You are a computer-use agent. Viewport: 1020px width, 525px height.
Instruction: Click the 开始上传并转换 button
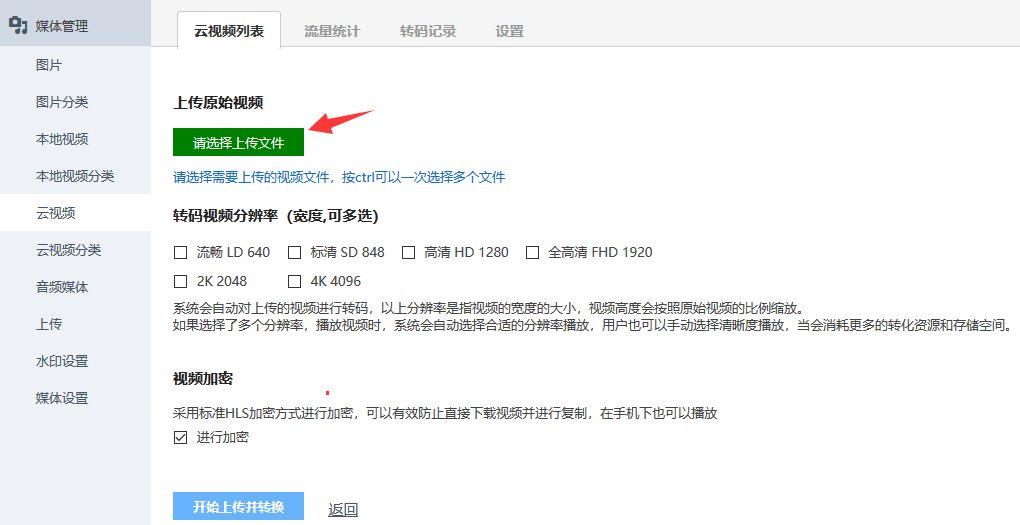coord(239,506)
